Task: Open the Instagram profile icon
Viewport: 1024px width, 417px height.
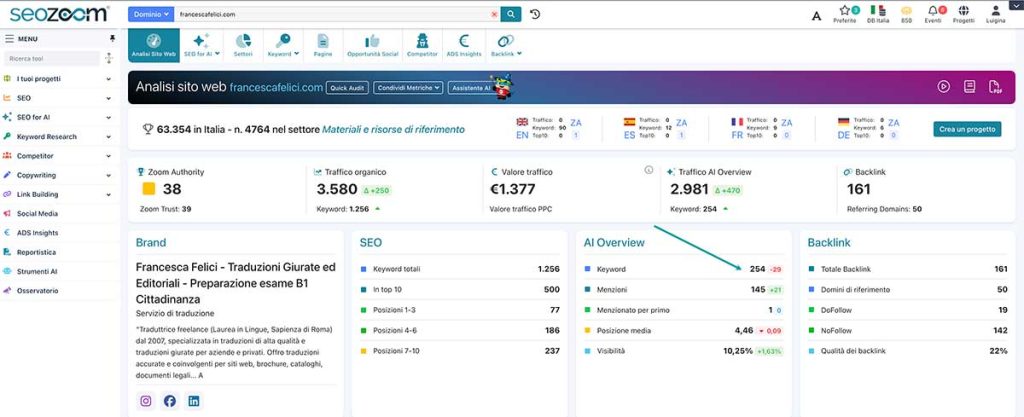Action: point(146,401)
